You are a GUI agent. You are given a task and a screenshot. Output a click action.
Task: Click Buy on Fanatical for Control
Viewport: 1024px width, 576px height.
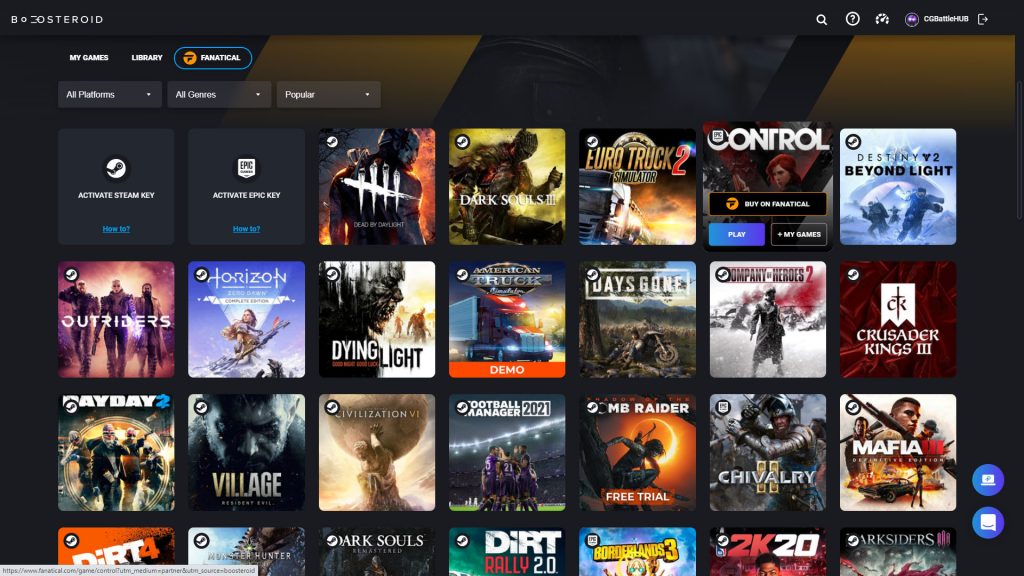767,204
